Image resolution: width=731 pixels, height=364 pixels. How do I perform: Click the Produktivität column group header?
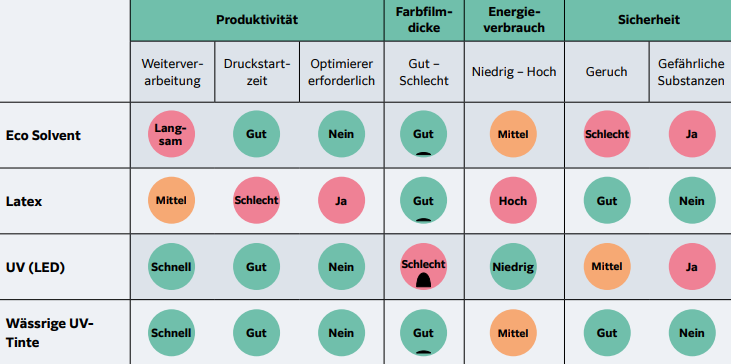[x=257, y=20]
